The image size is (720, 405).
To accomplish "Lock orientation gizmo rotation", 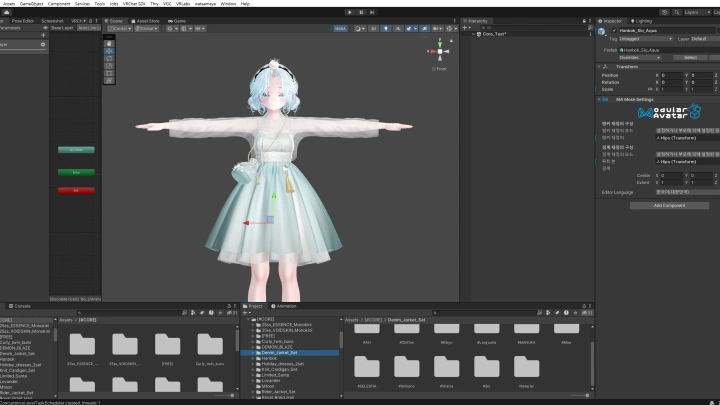I will click(x=451, y=41).
